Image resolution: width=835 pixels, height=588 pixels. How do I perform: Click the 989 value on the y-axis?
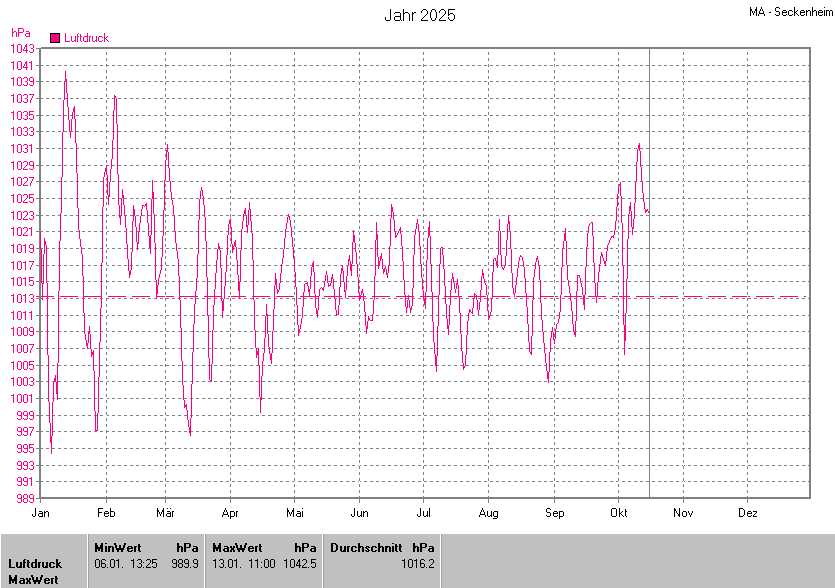[x=26, y=498]
